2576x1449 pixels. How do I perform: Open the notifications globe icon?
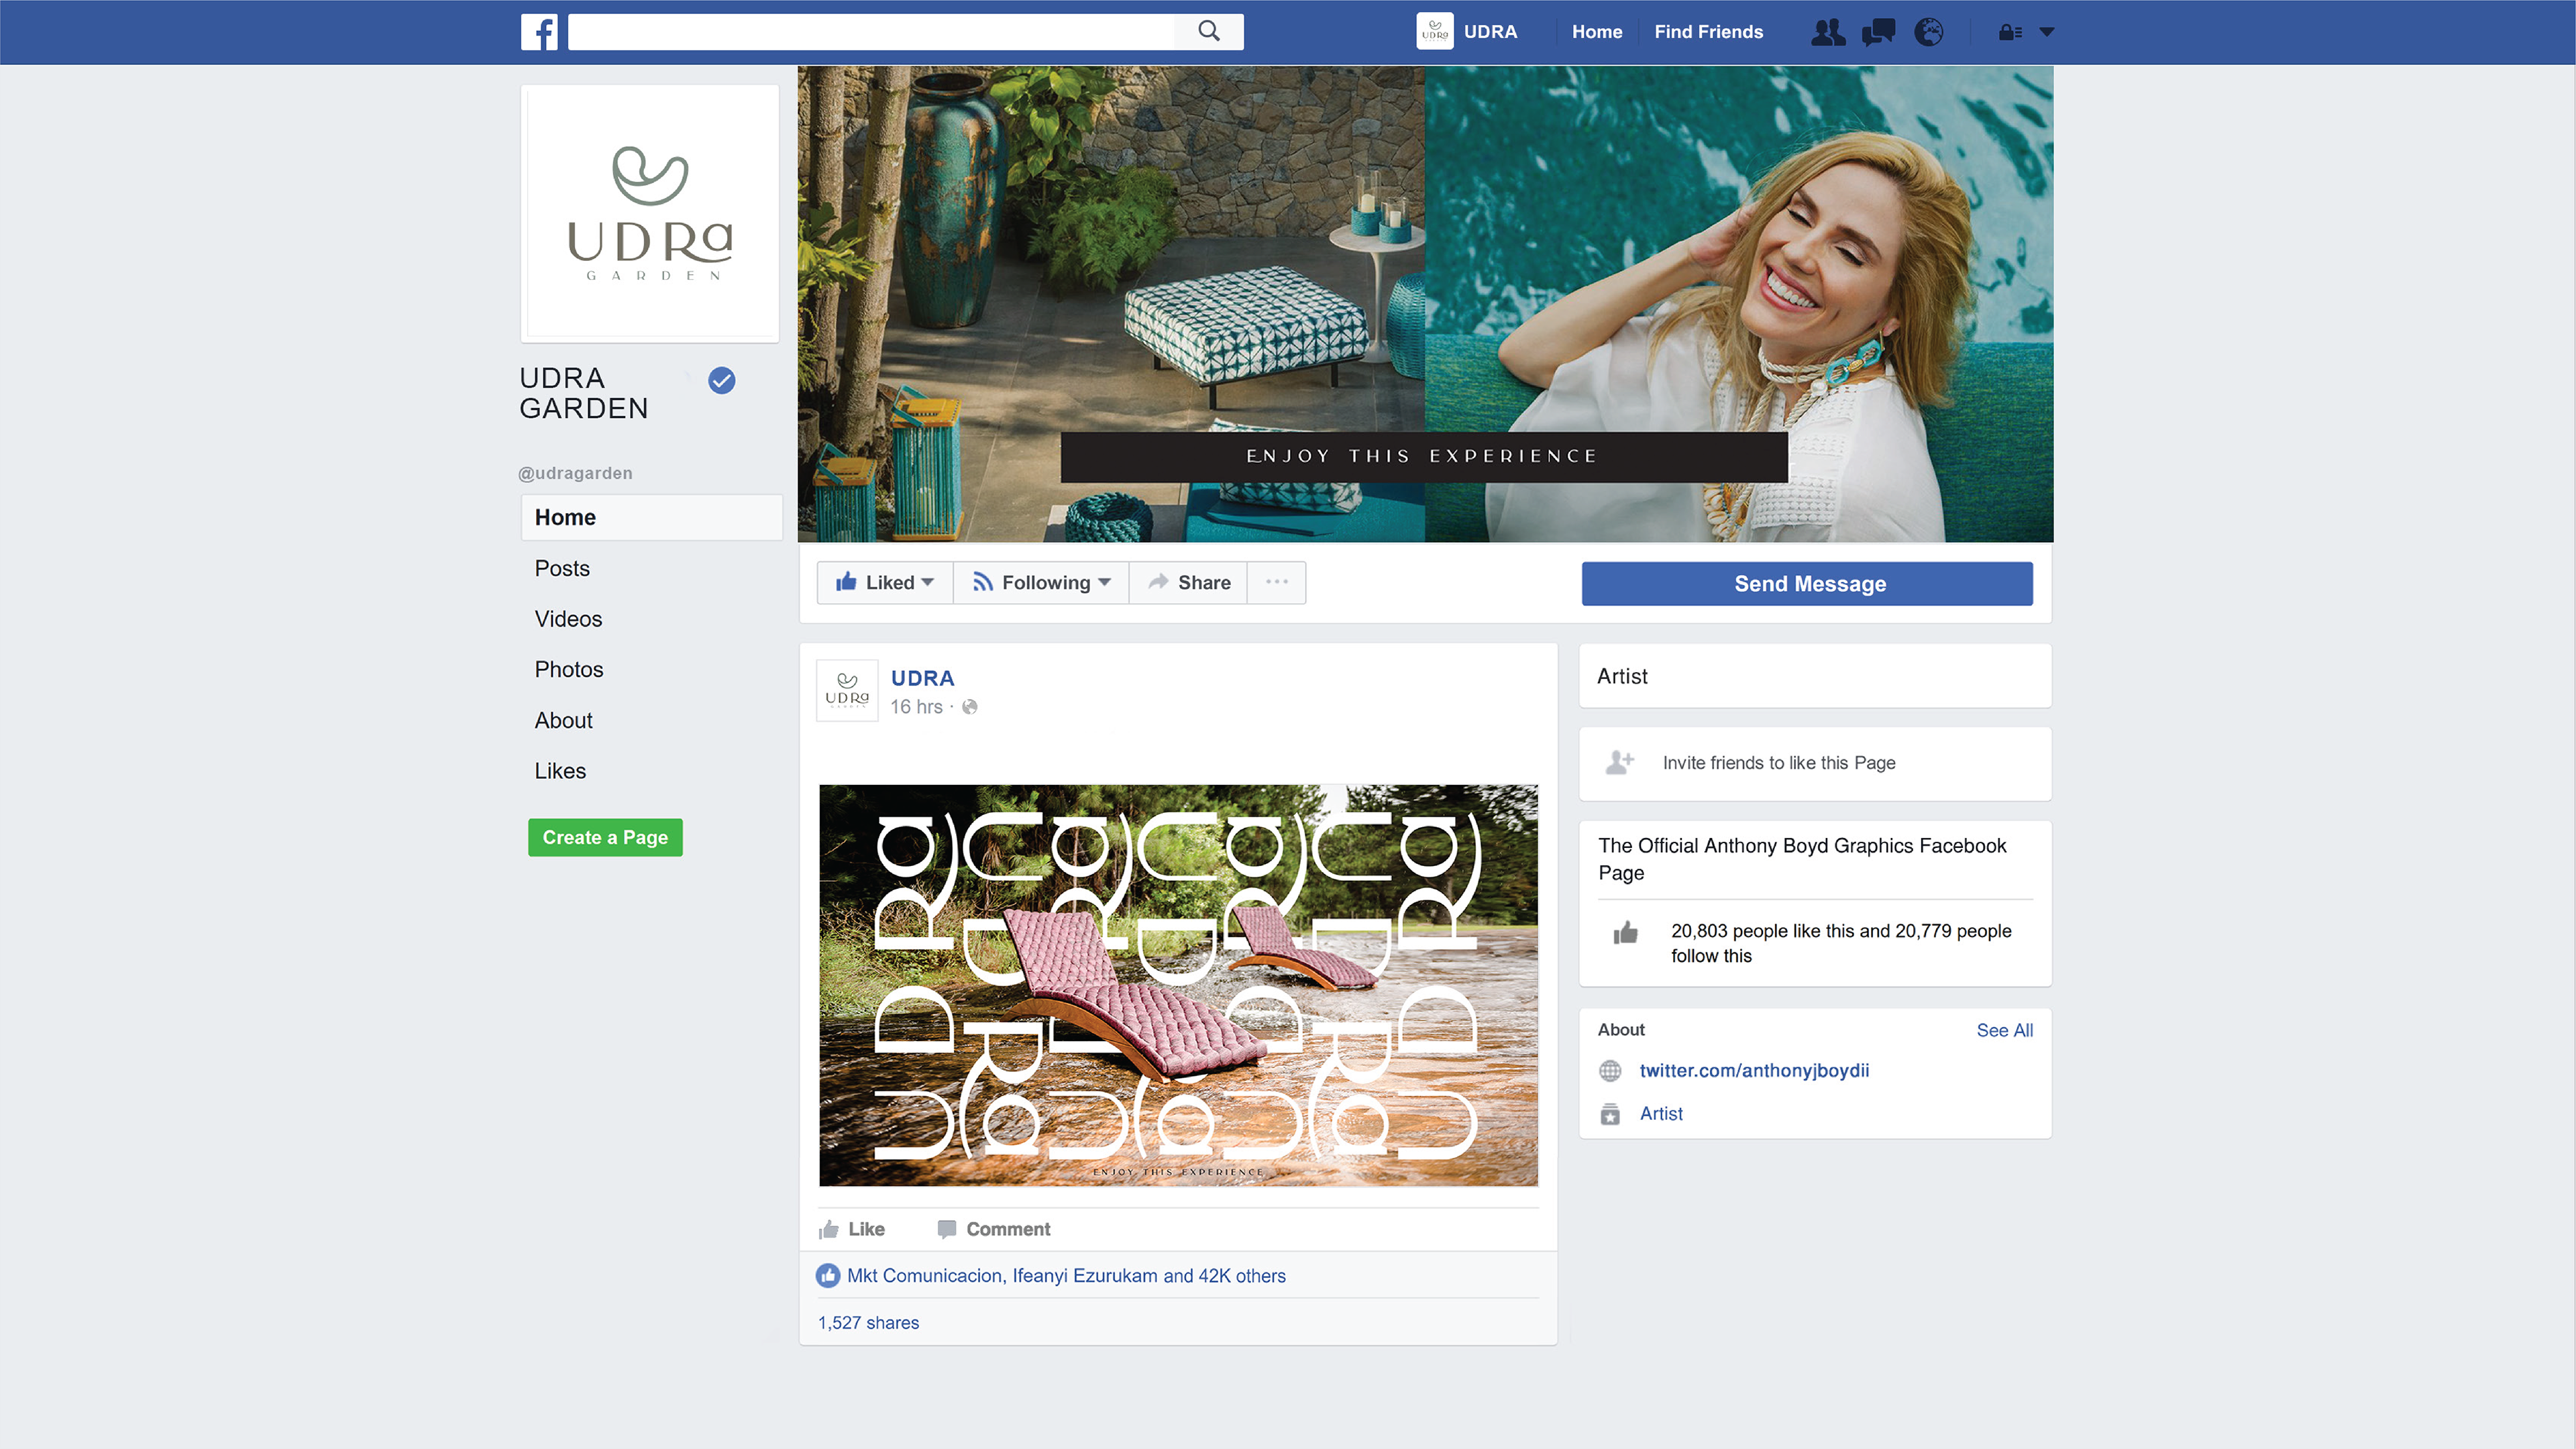click(1928, 32)
